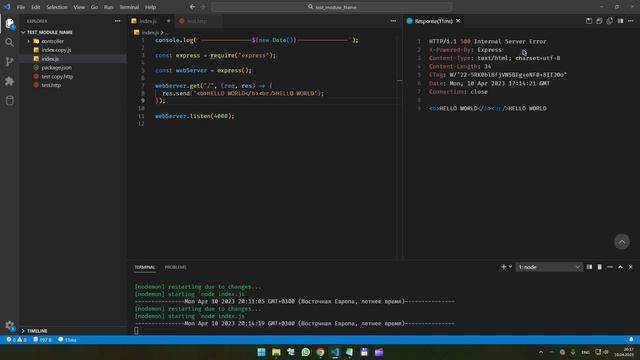
Task: Click the 11ms response time status item
Action: pos(67,340)
